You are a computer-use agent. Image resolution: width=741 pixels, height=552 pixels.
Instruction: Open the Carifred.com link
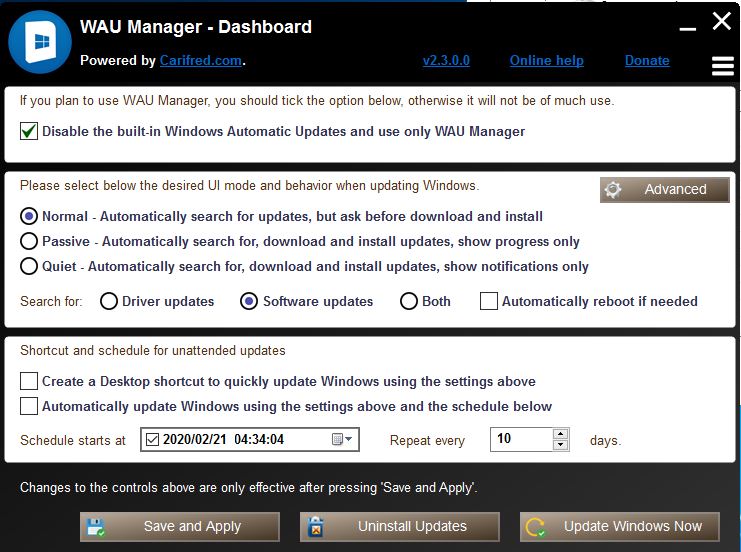200,61
